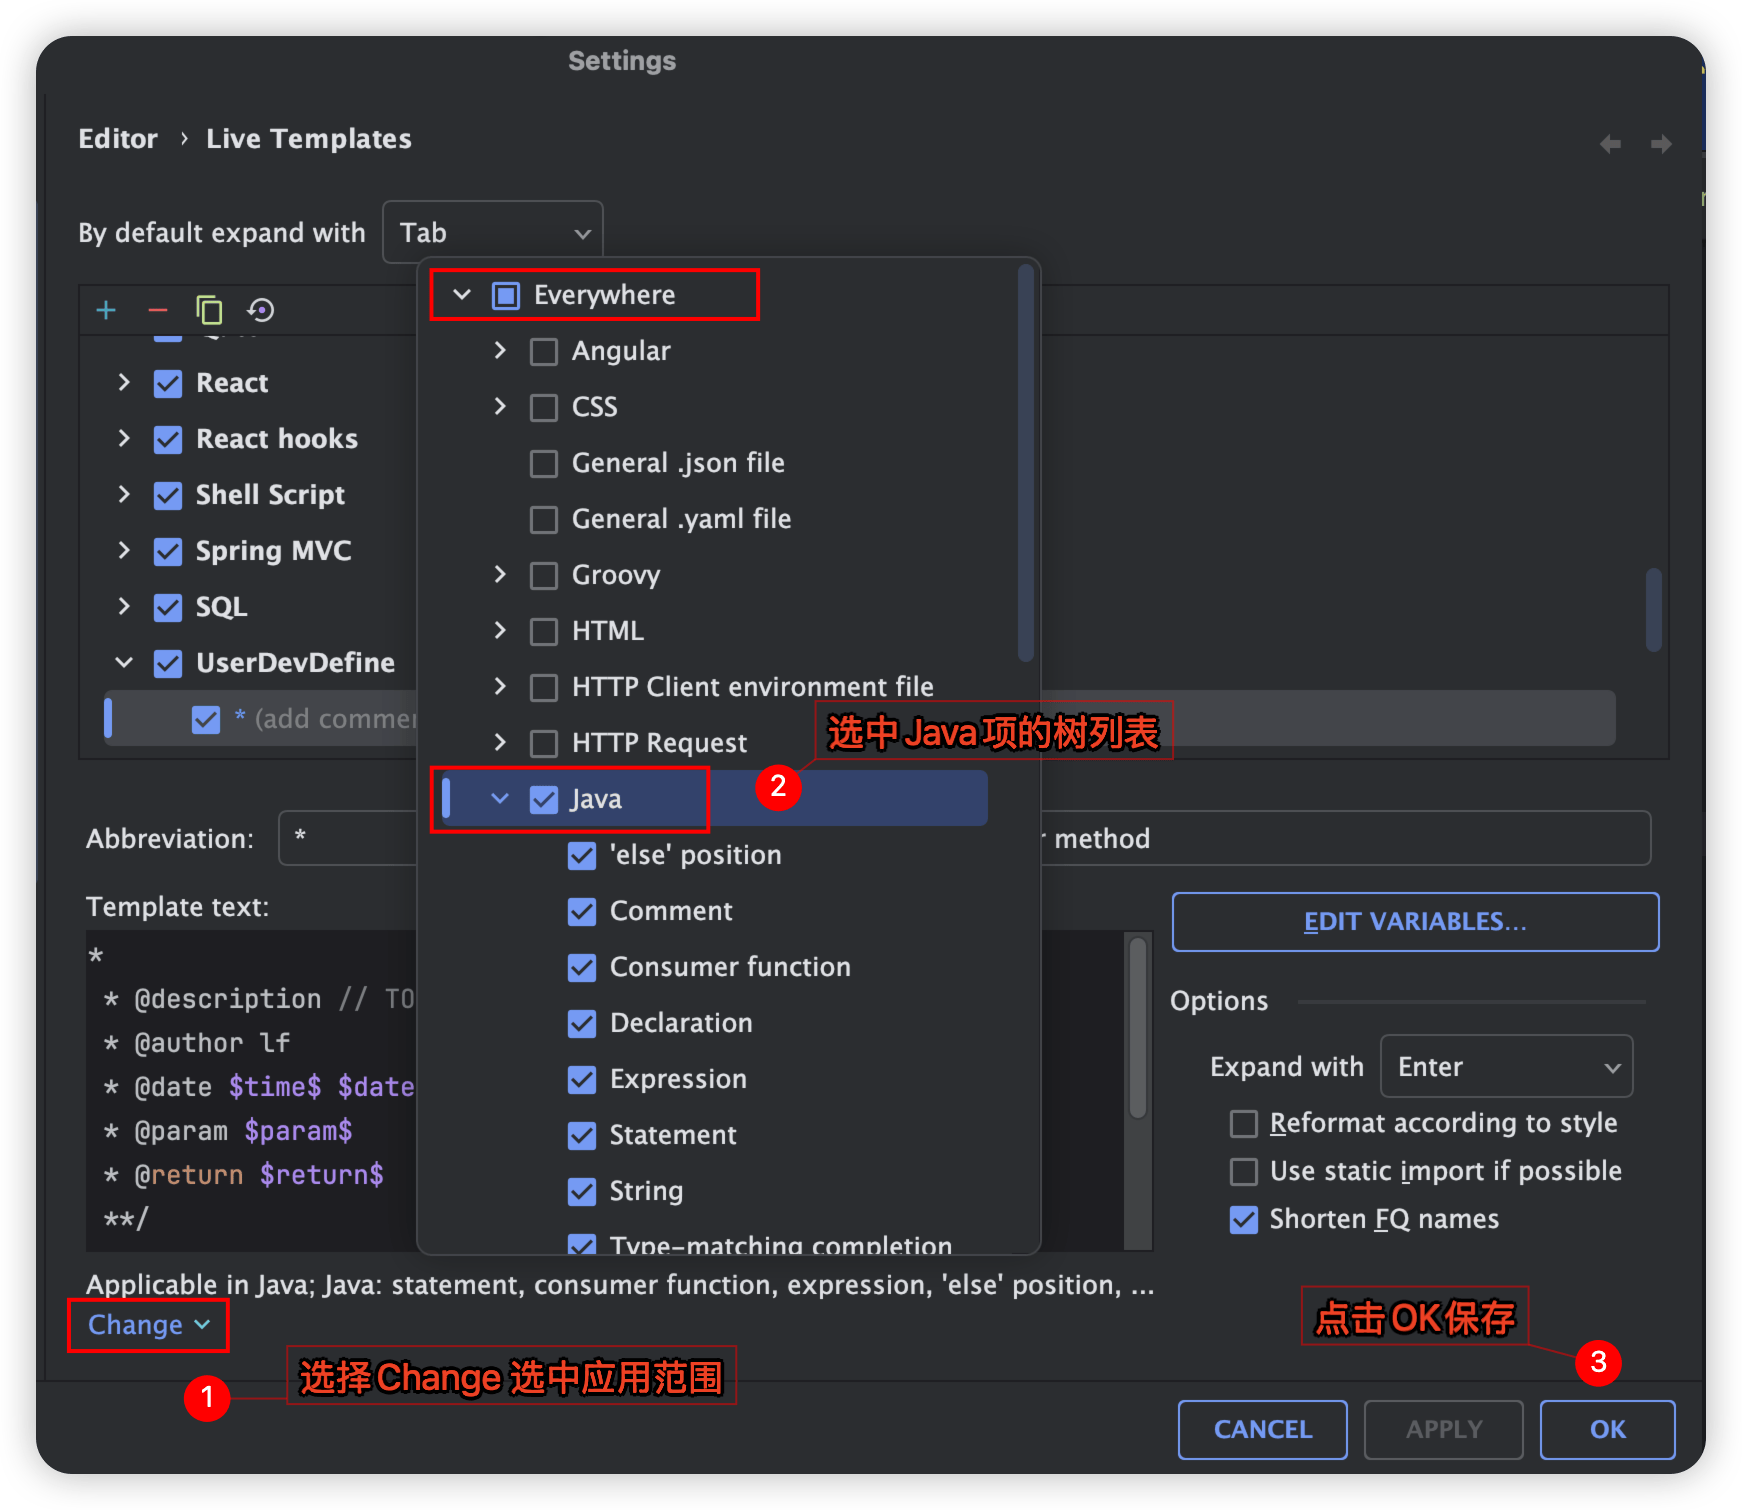Expand the HTTP Request context node
1742x1510 pixels.
500,743
